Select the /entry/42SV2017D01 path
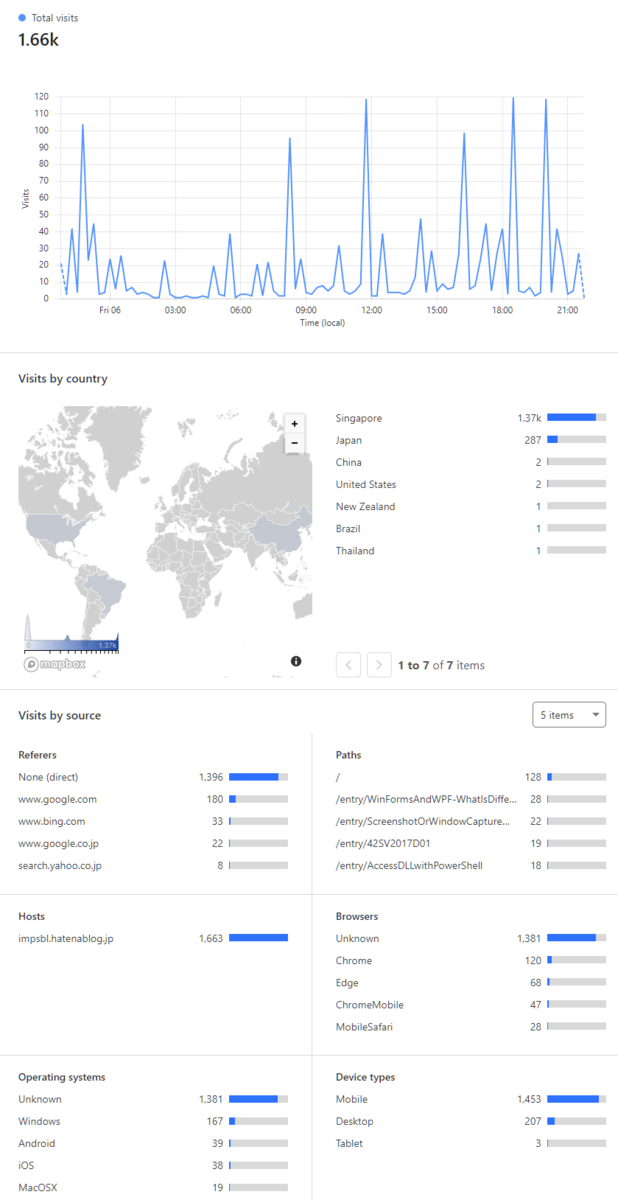This screenshot has height=1200, width=618. point(383,843)
